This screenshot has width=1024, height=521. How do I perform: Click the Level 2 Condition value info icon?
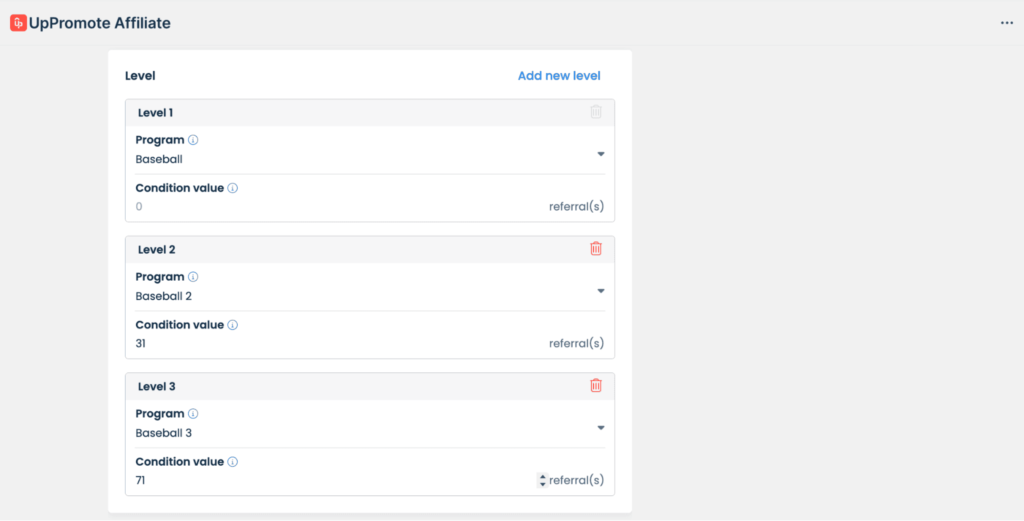click(x=232, y=325)
